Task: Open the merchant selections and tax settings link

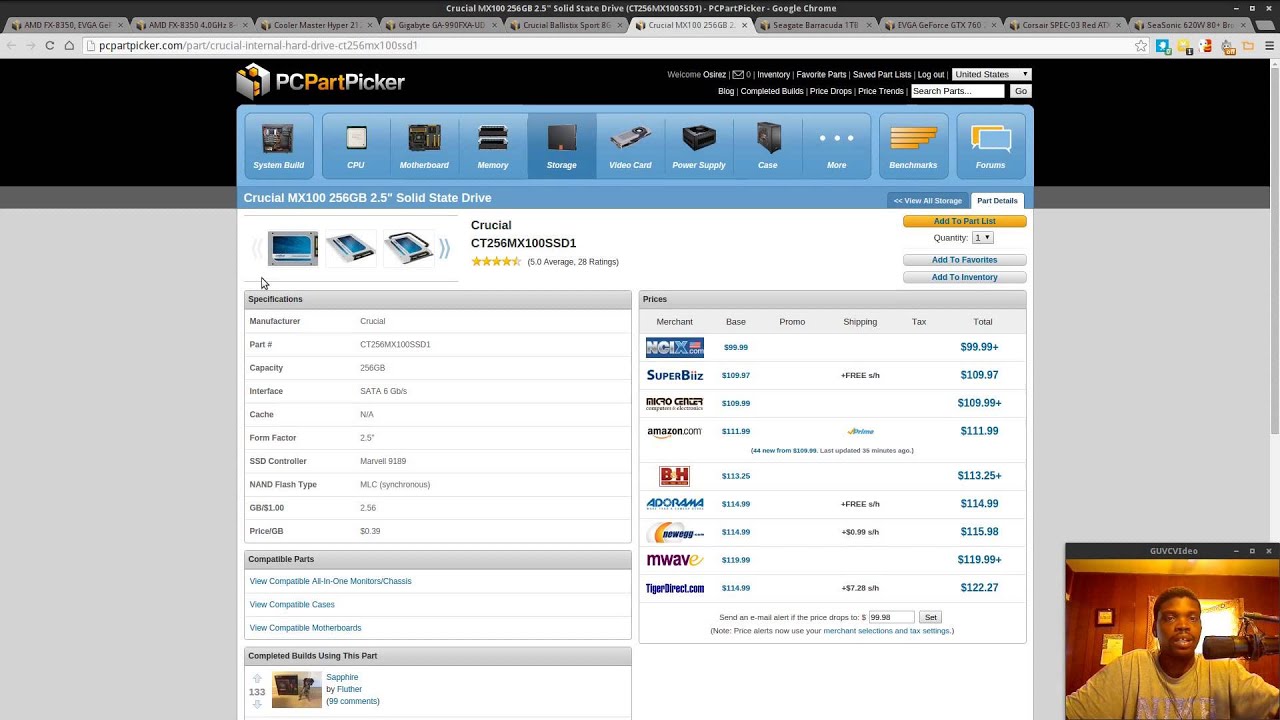Action: point(886,631)
